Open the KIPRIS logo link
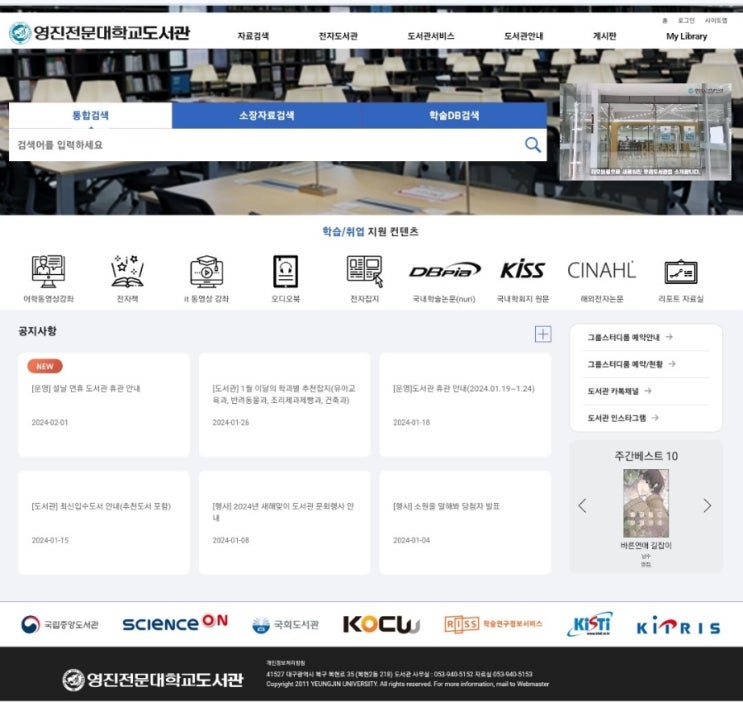Image resolution: width=743 pixels, height=711 pixels. click(678, 626)
